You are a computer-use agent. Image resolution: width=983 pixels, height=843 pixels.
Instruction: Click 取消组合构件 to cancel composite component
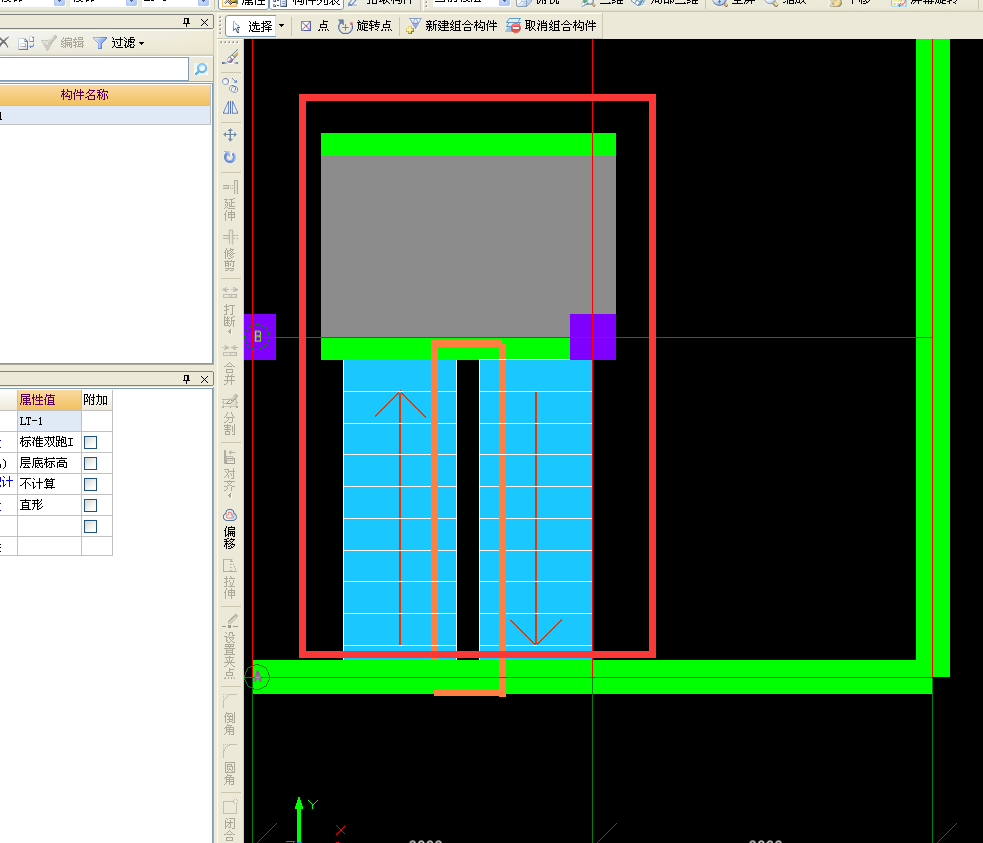[x=551, y=26]
